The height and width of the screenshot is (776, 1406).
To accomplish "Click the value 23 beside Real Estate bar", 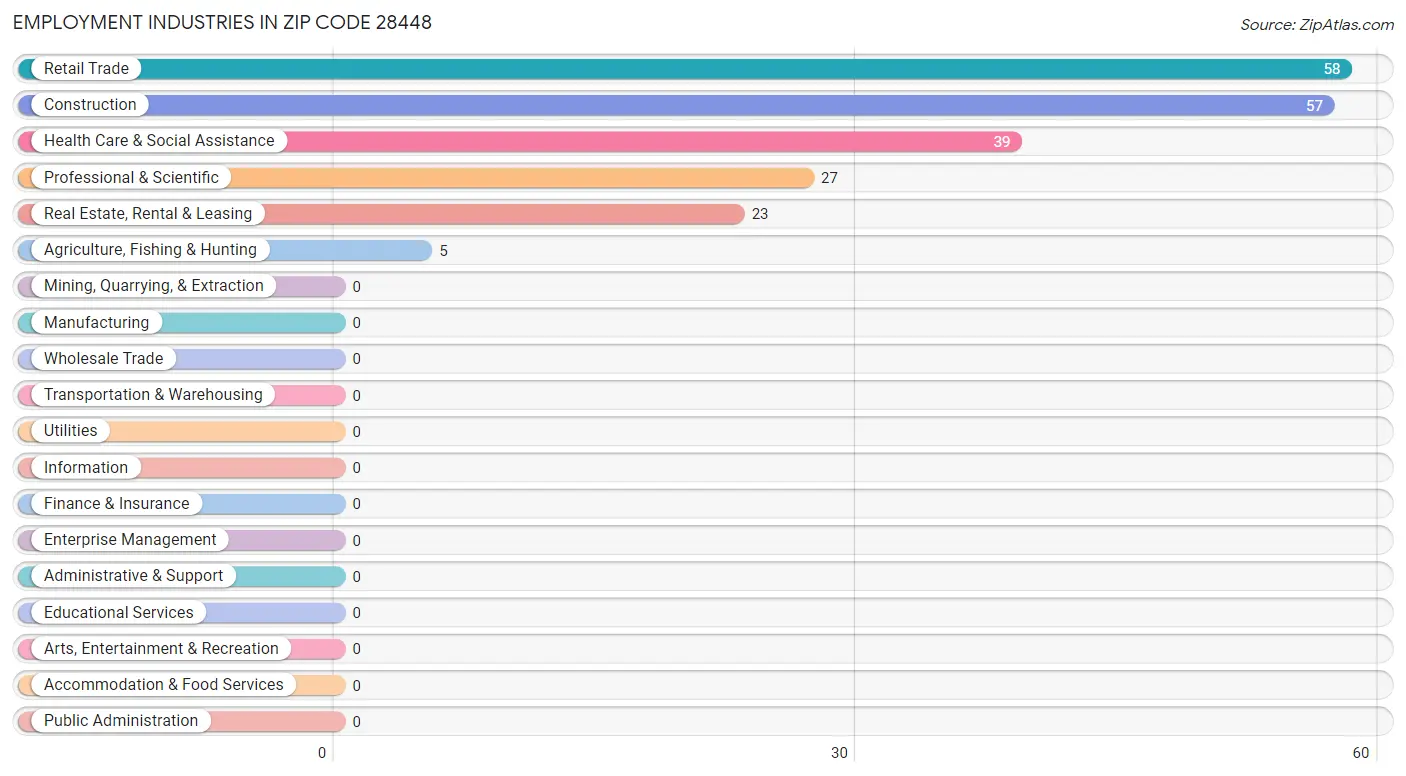I will 760,214.
